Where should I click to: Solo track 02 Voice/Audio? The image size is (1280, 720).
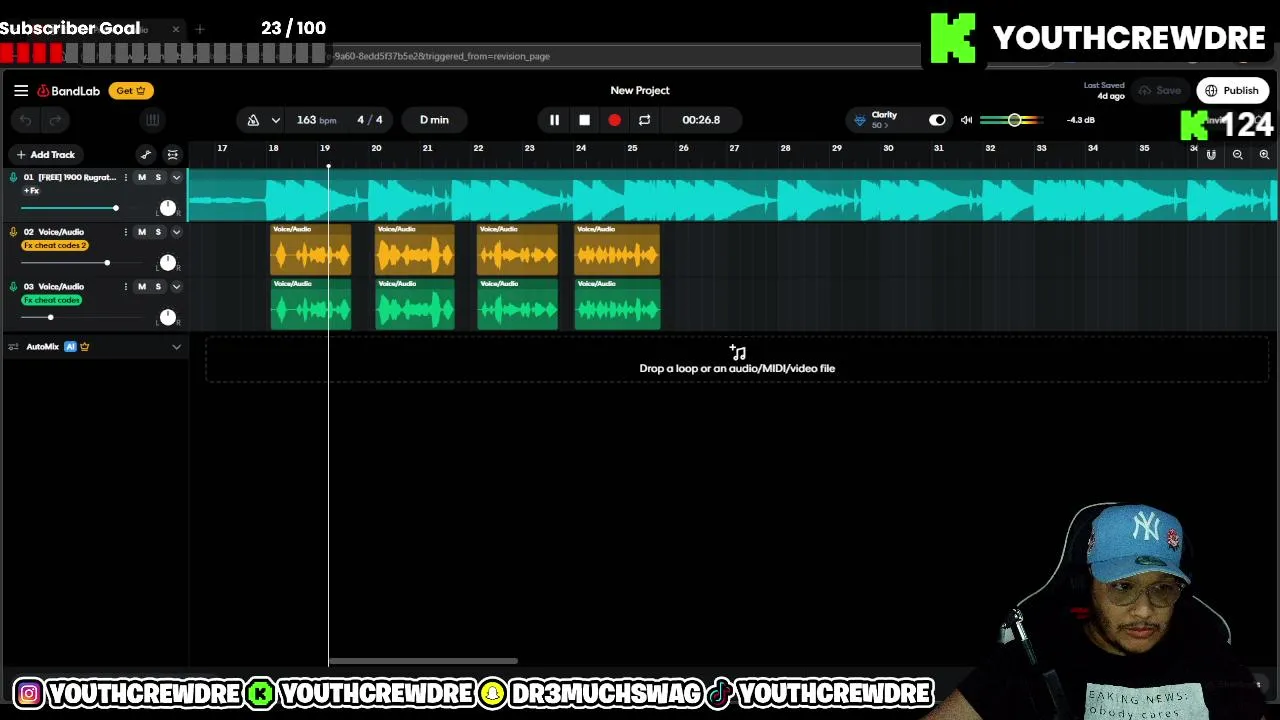click(x=157, y=232)
